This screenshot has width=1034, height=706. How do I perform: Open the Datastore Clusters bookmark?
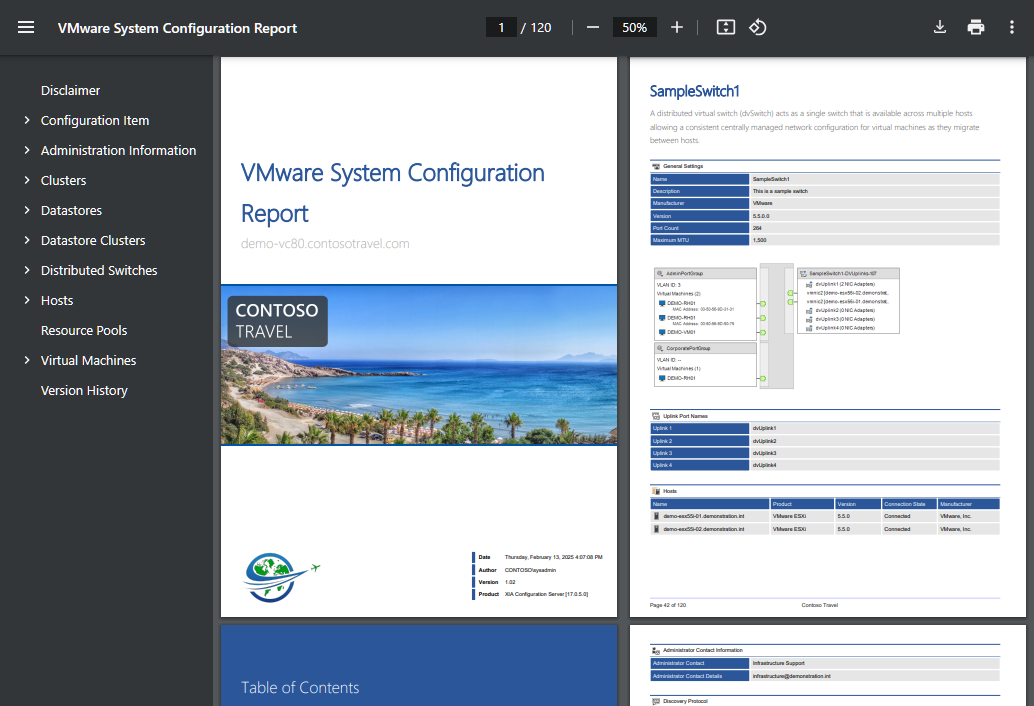93,241
